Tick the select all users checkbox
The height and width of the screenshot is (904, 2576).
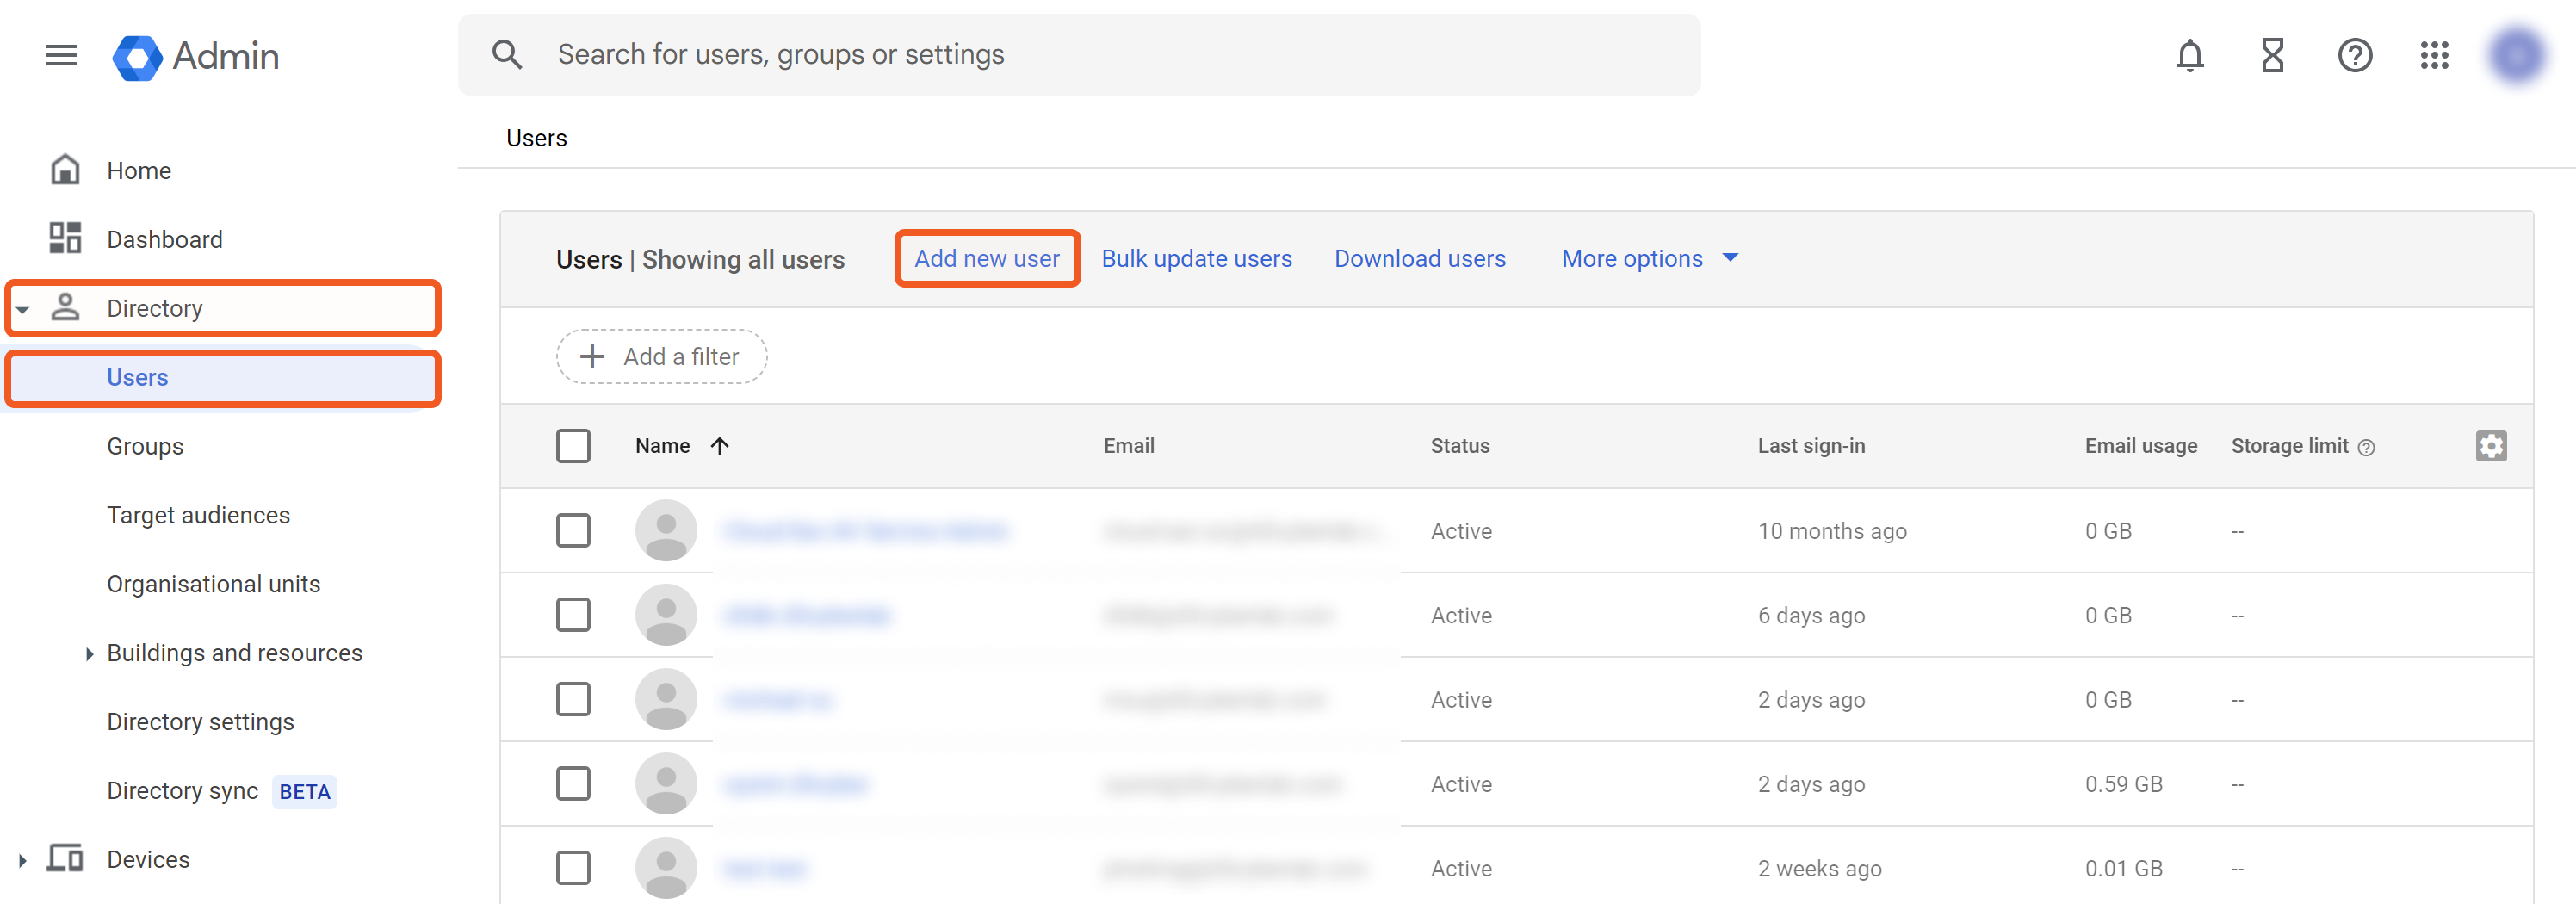pos(573,446)
